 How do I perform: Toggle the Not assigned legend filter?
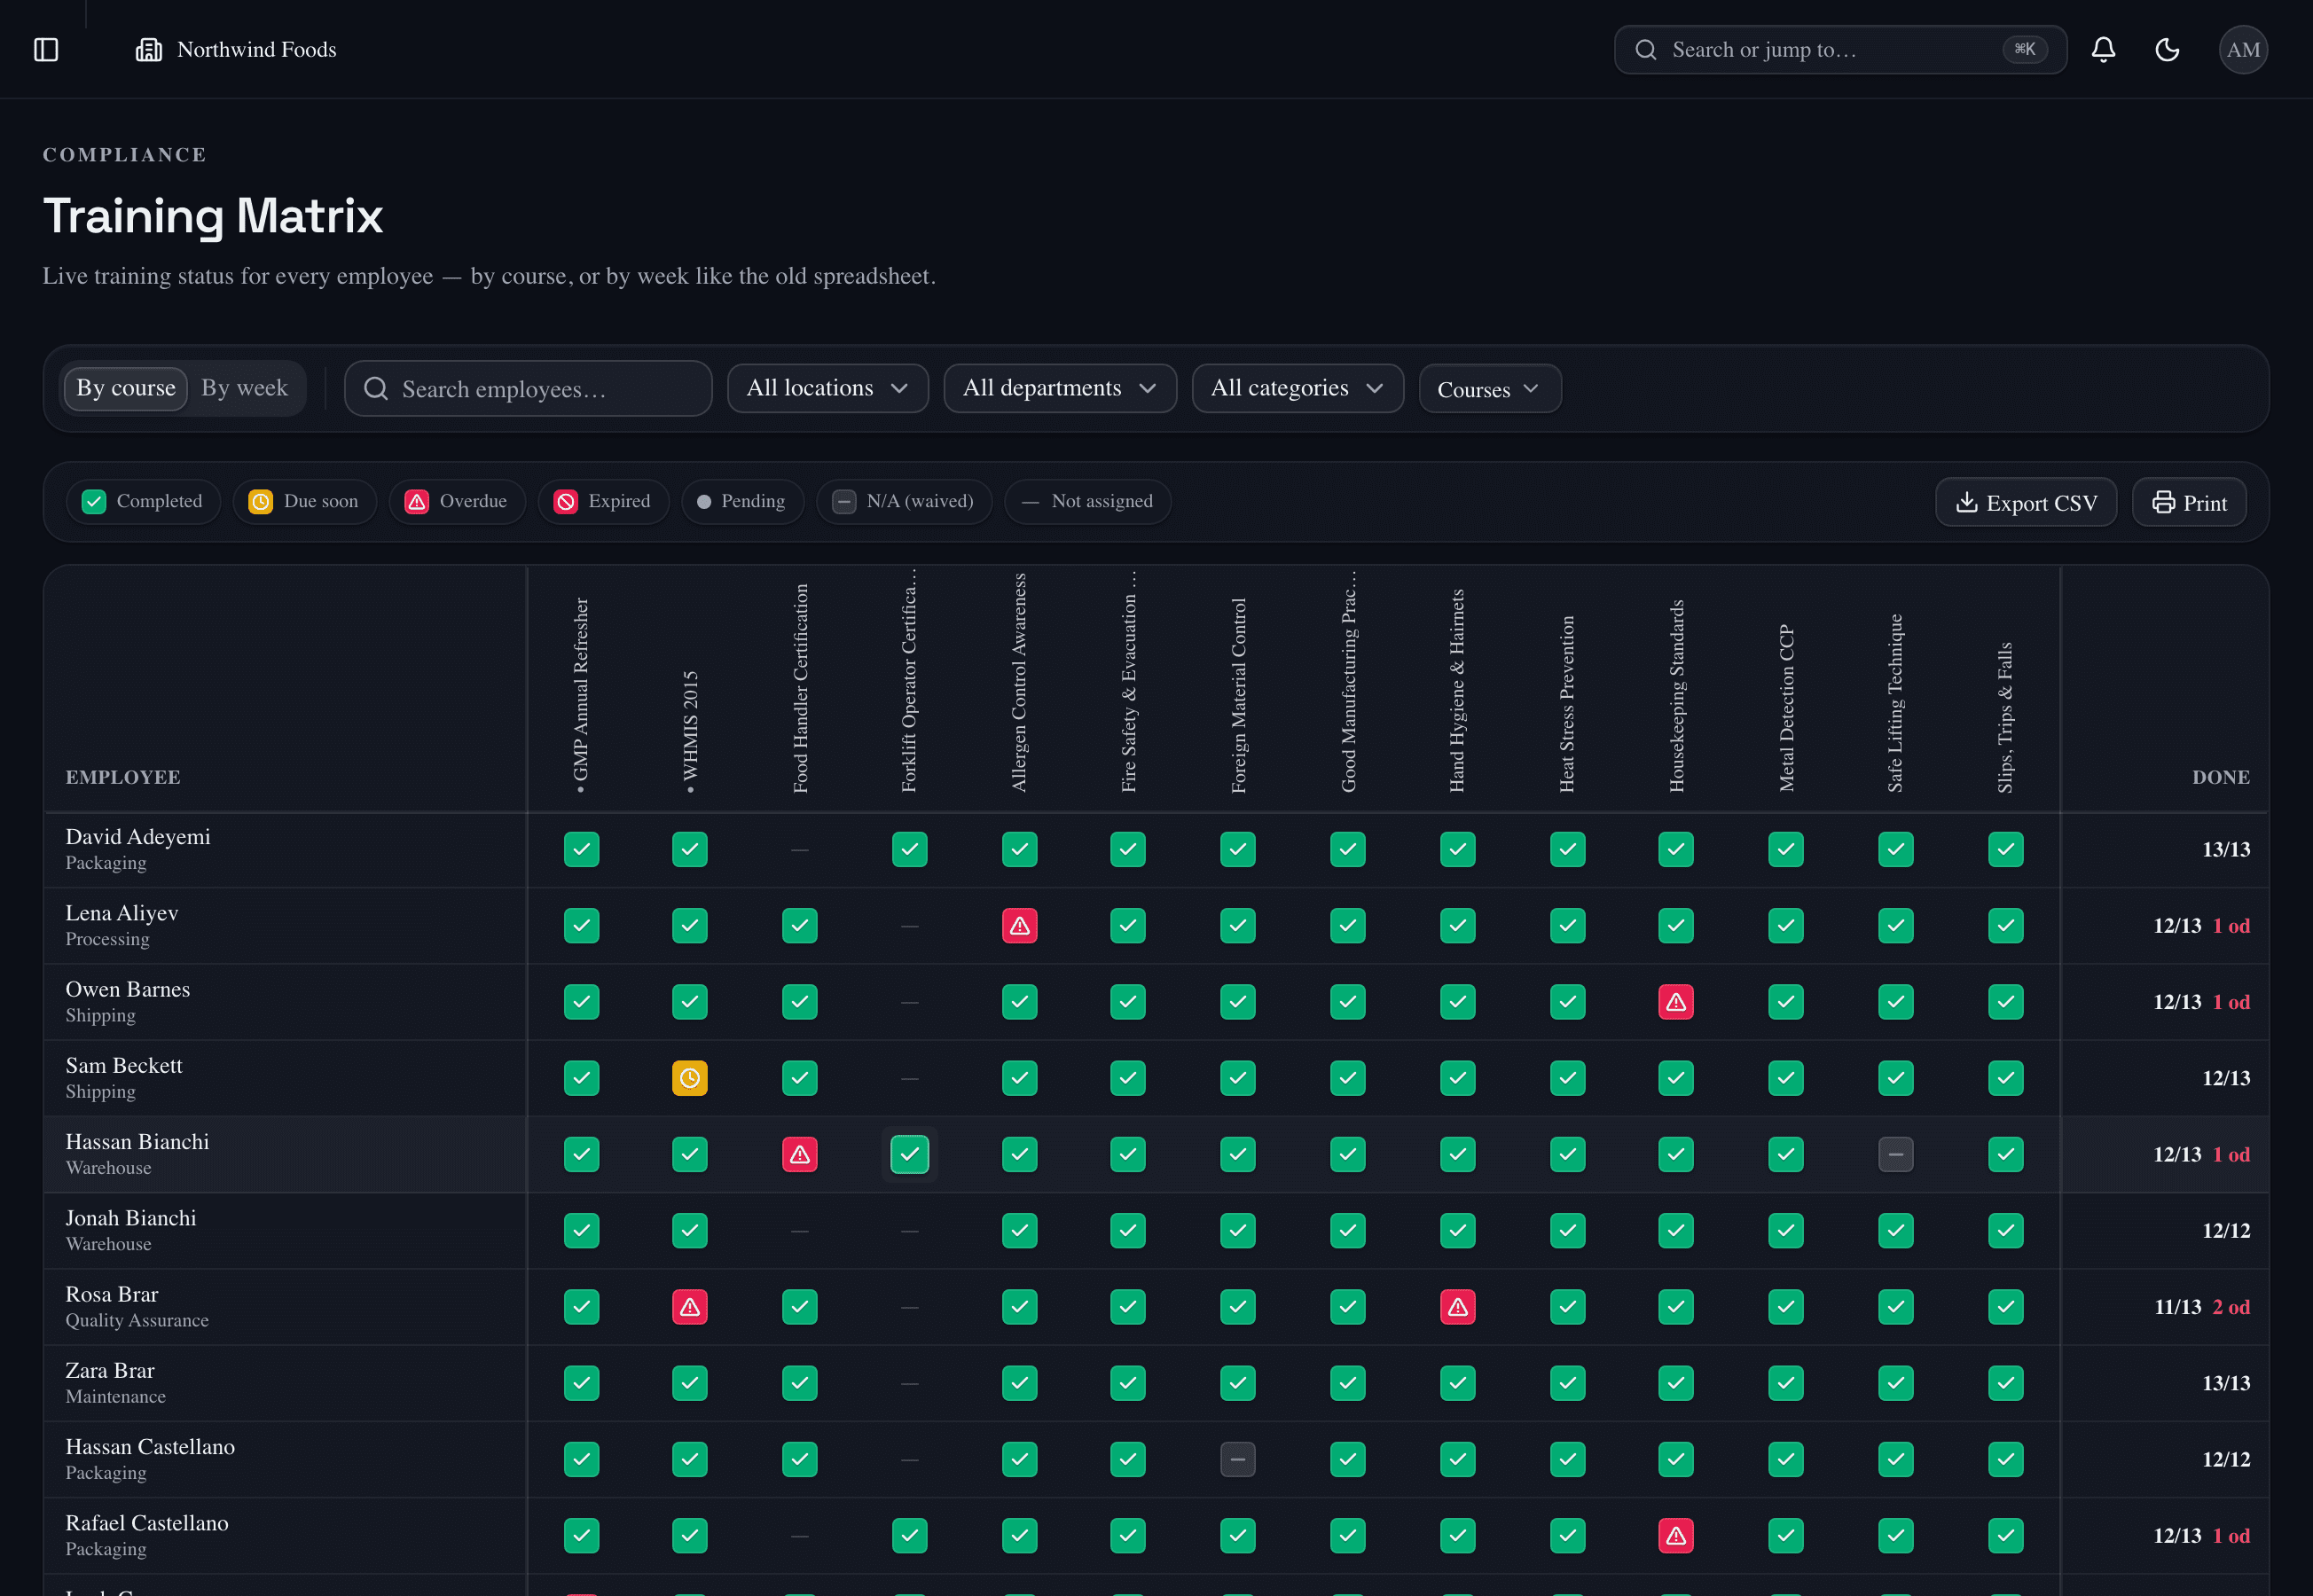pyautogui.click(x=1087, y=501)
